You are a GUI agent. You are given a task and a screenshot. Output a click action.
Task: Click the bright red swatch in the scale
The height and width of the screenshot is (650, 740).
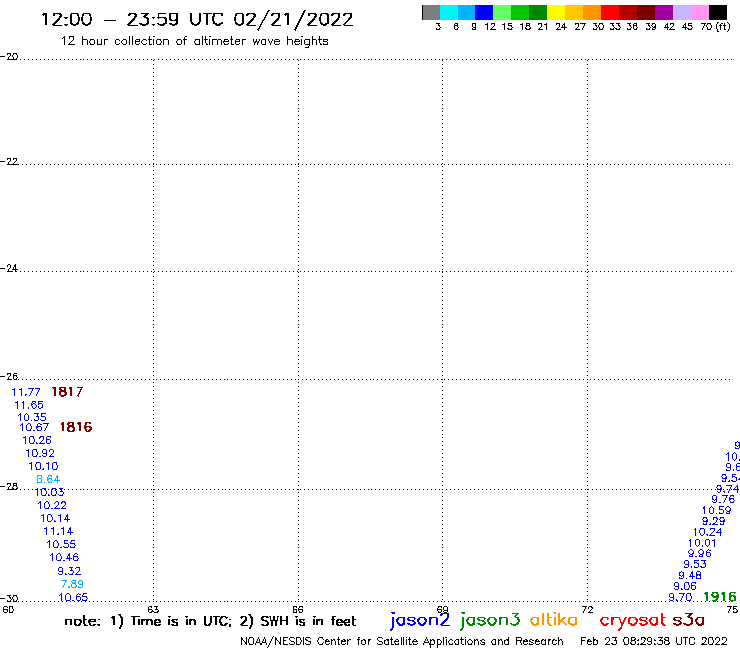(610, 12)
